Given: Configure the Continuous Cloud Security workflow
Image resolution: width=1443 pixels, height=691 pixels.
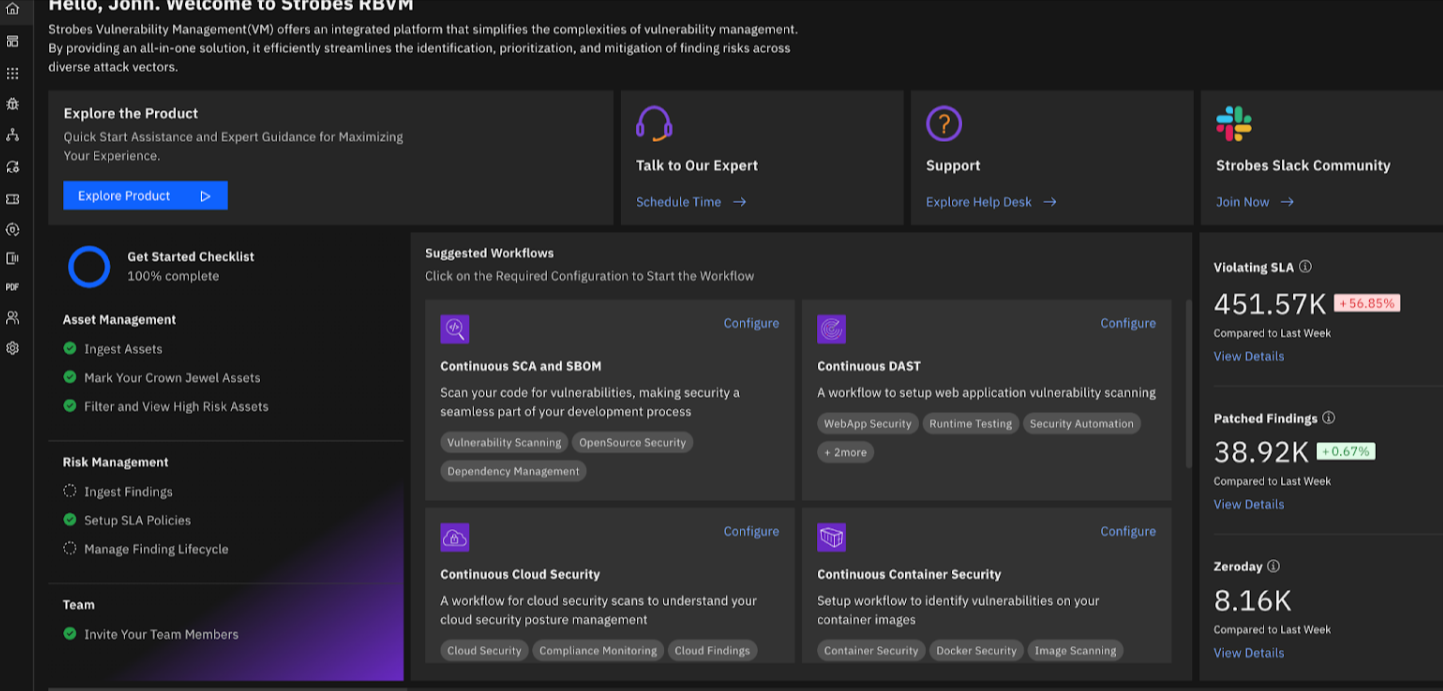Looking at the screenshot, I should pyautogui.click(x=751, y=531).
